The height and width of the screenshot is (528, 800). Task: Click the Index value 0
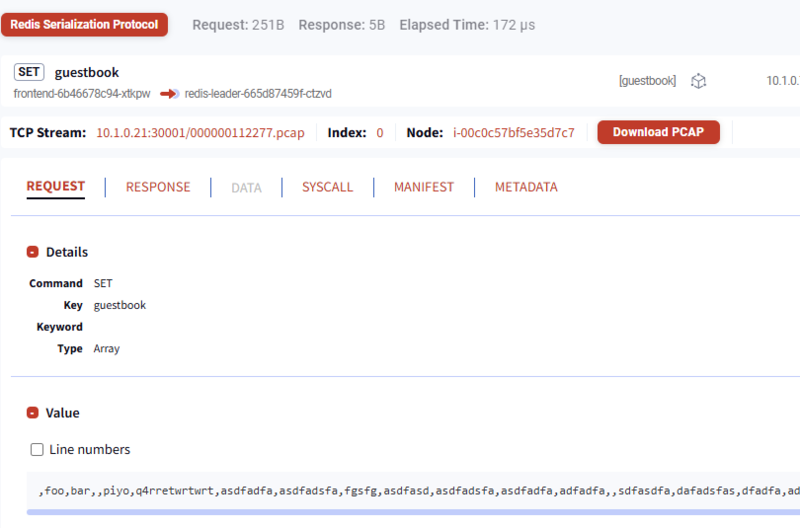[380, 133]
